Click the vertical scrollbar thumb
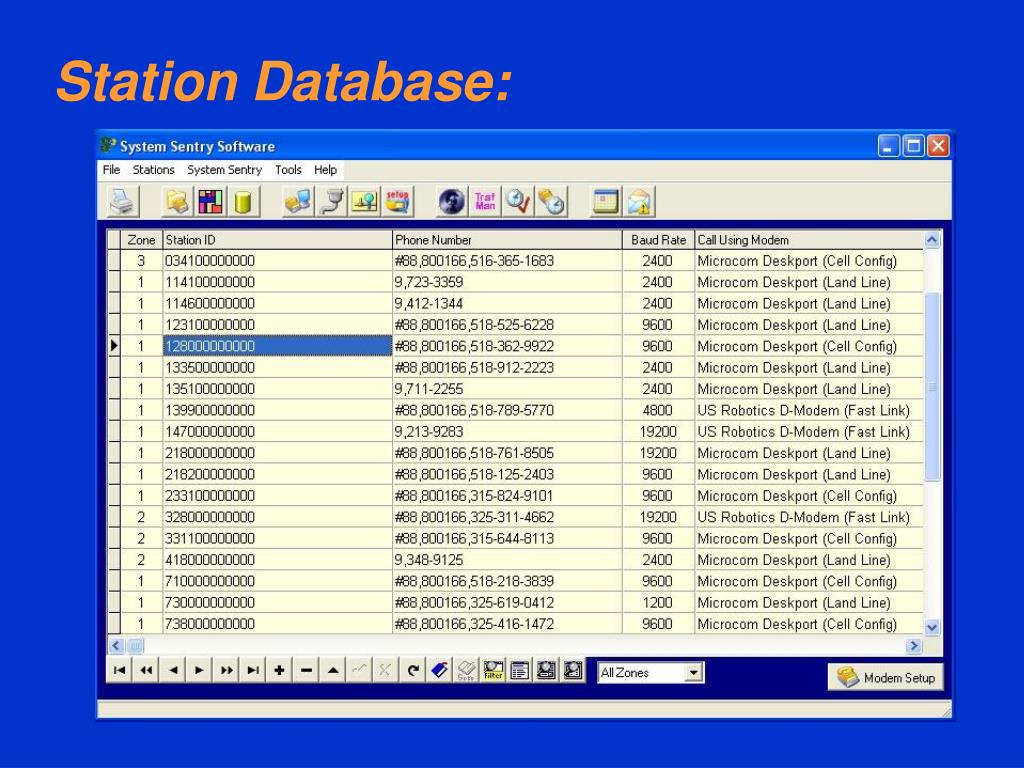 click(x=933, y=387)
